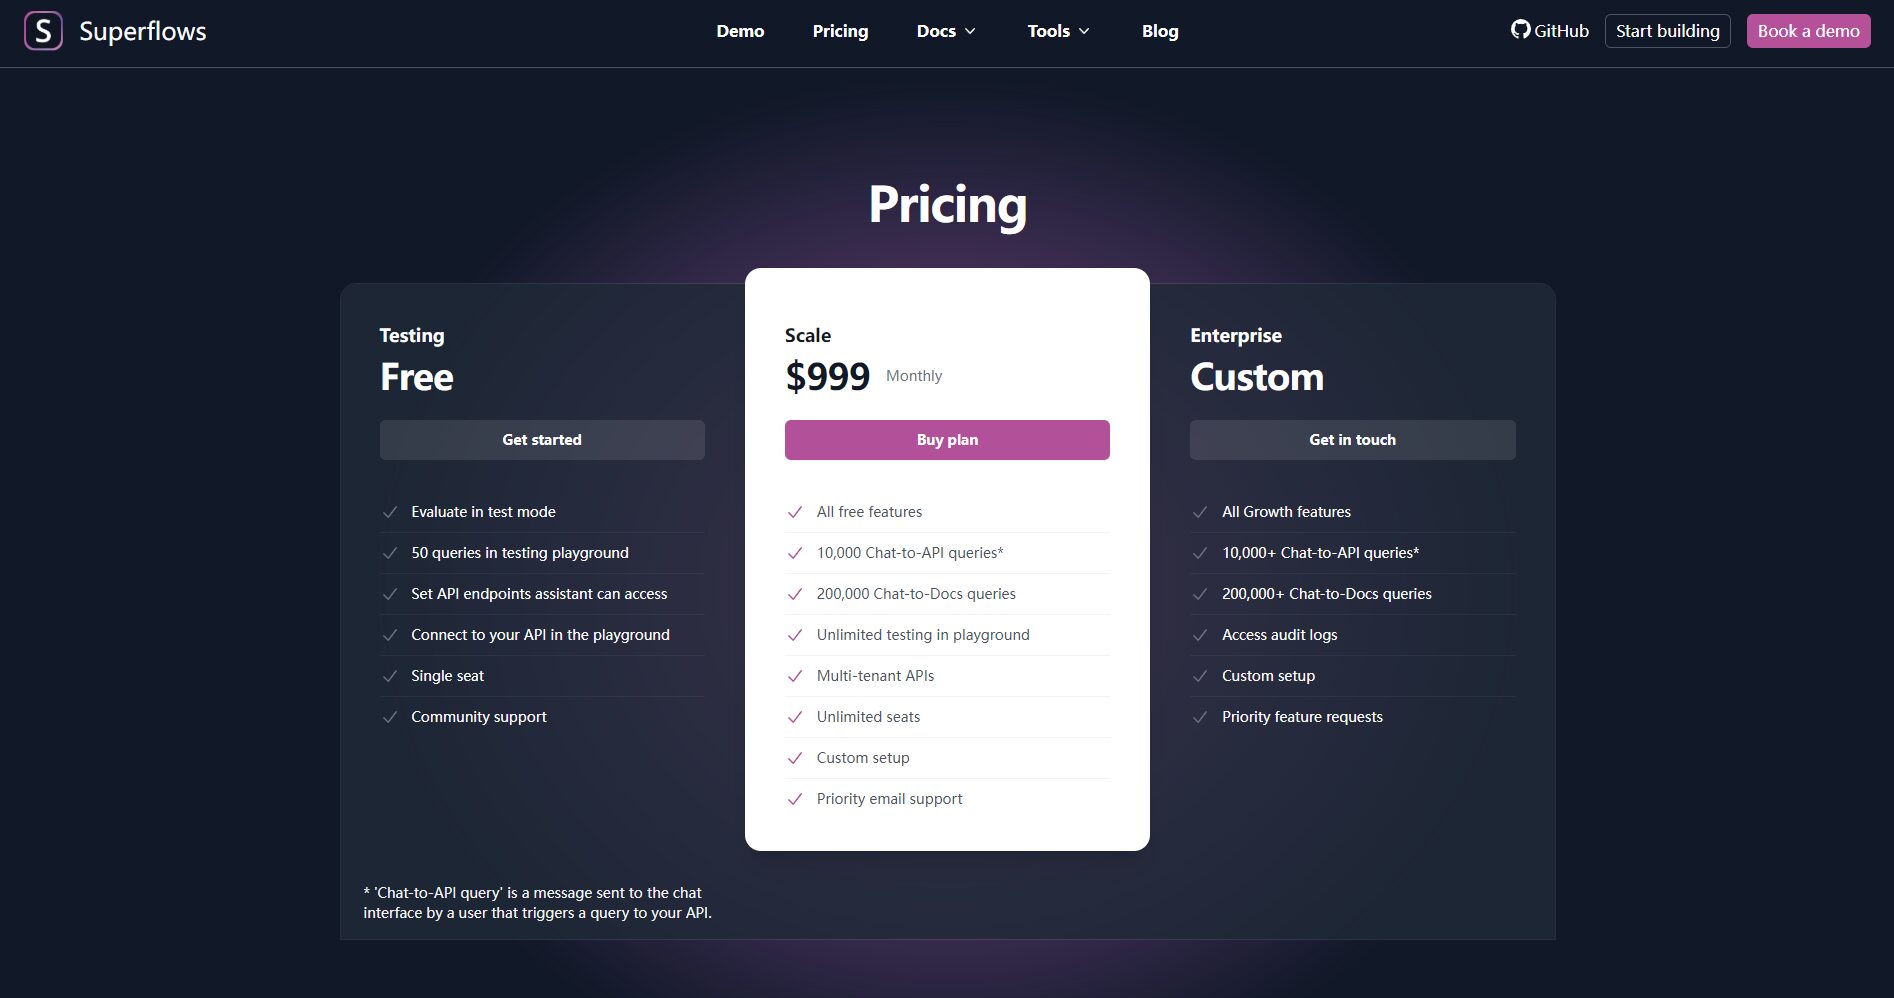
Task: Click the Superflows S logo icon
Action: [43, 31]
